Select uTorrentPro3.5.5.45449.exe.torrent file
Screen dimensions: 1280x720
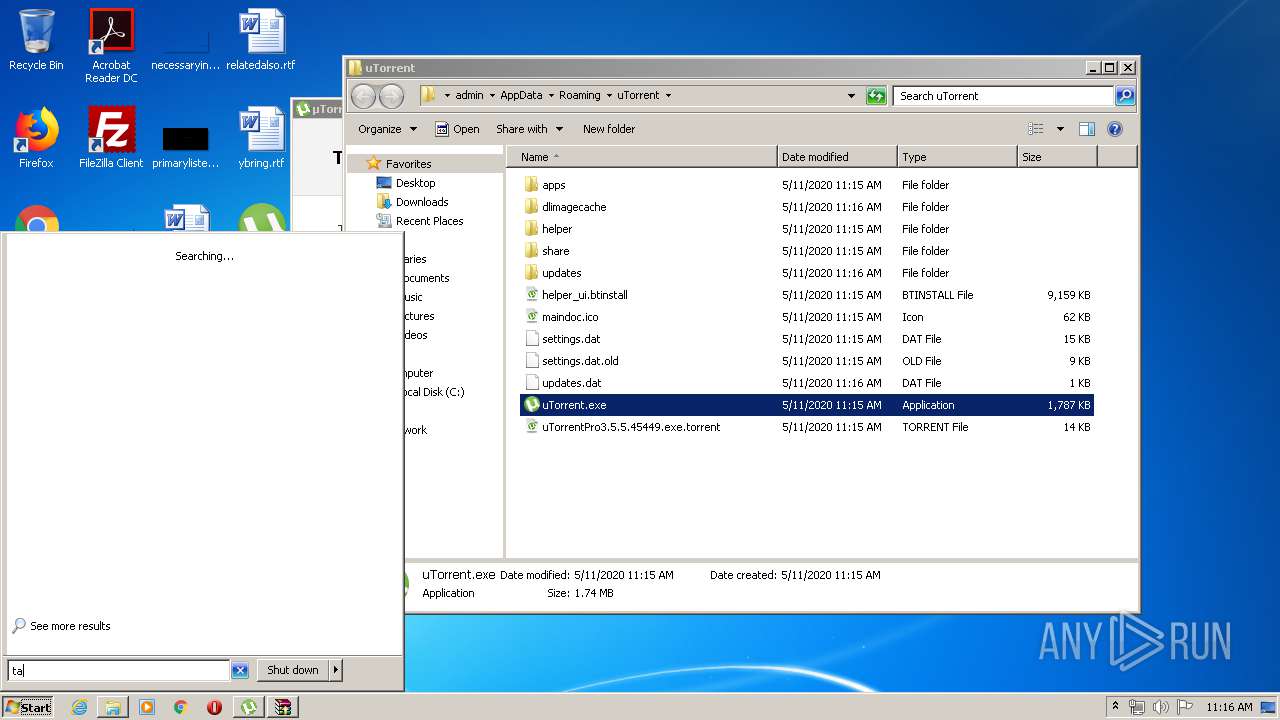622,427
